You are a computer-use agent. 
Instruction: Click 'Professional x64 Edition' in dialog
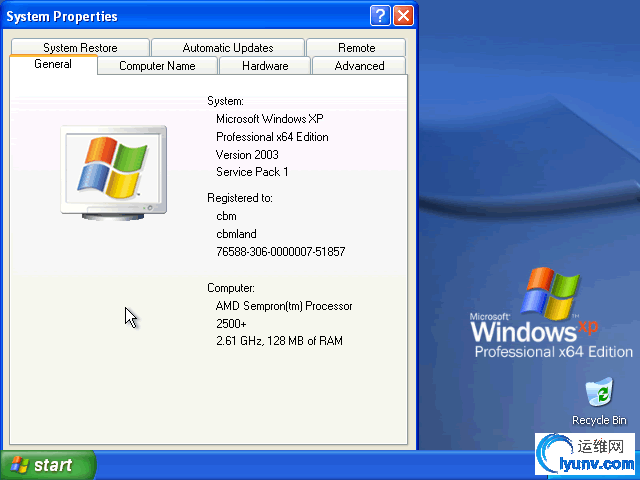(x=272, y=137)
